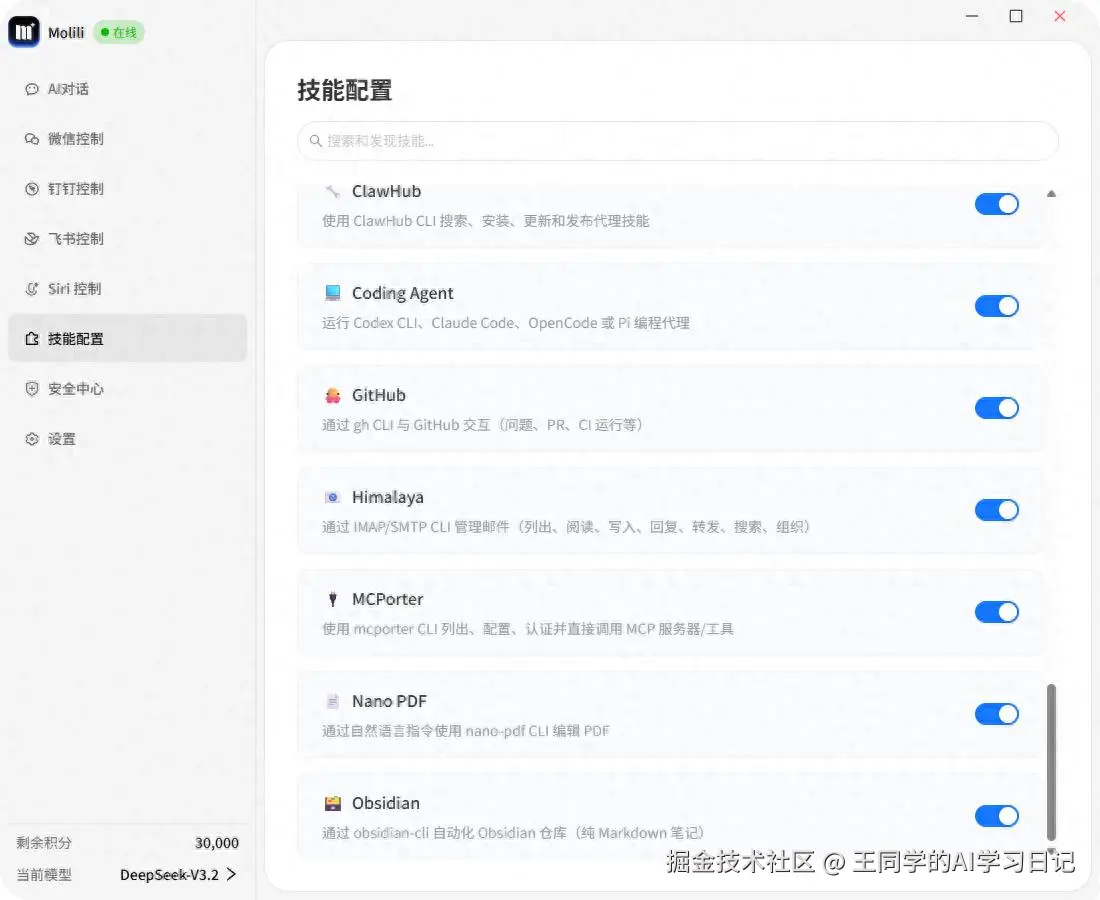Click the 剩余积分 label
Image resolution: width=1100 pixels, height=900 pixels.
43,842
